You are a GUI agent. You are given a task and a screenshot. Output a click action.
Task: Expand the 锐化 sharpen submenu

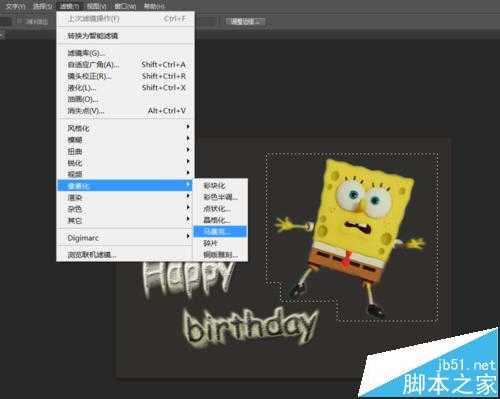click(125, 163)
